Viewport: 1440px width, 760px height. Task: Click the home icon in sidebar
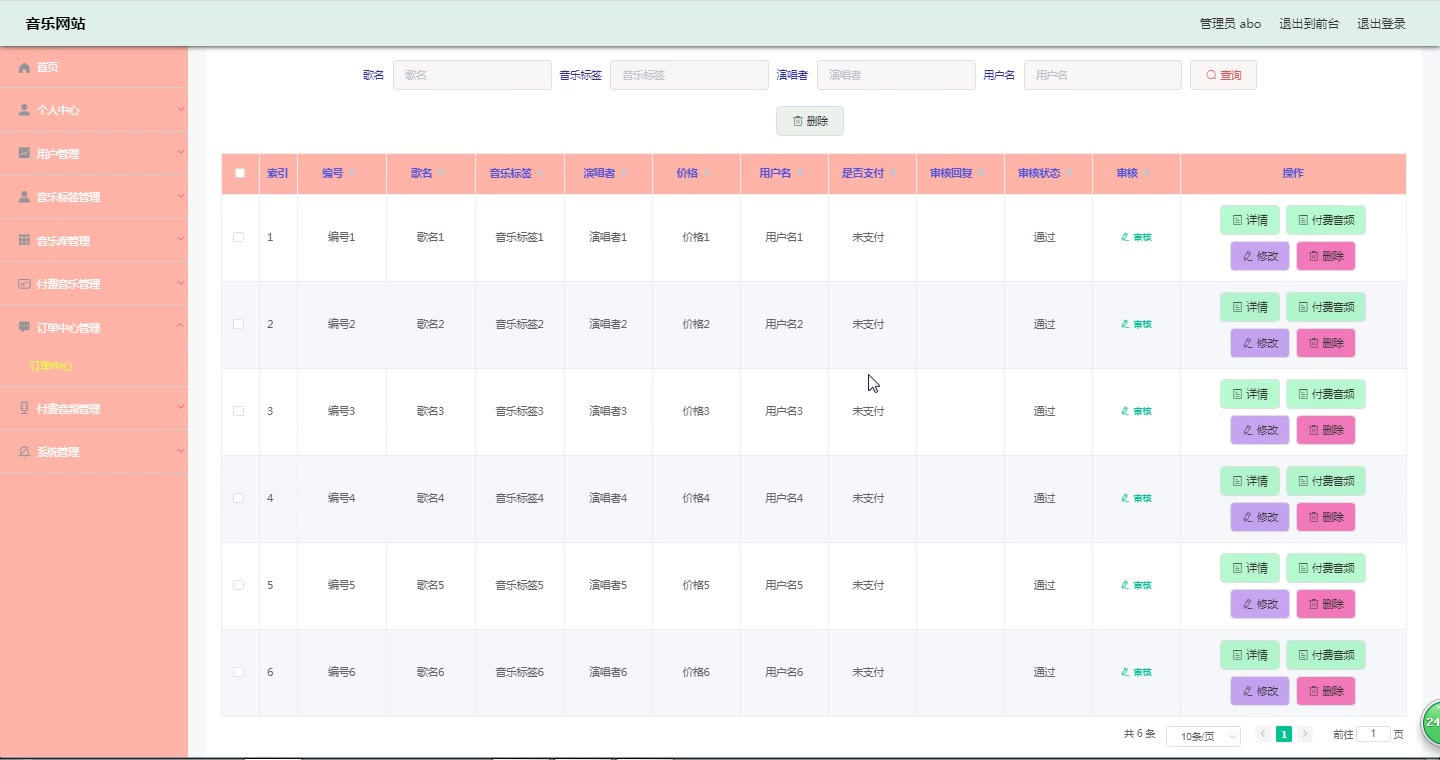click(x=24, y=67)
